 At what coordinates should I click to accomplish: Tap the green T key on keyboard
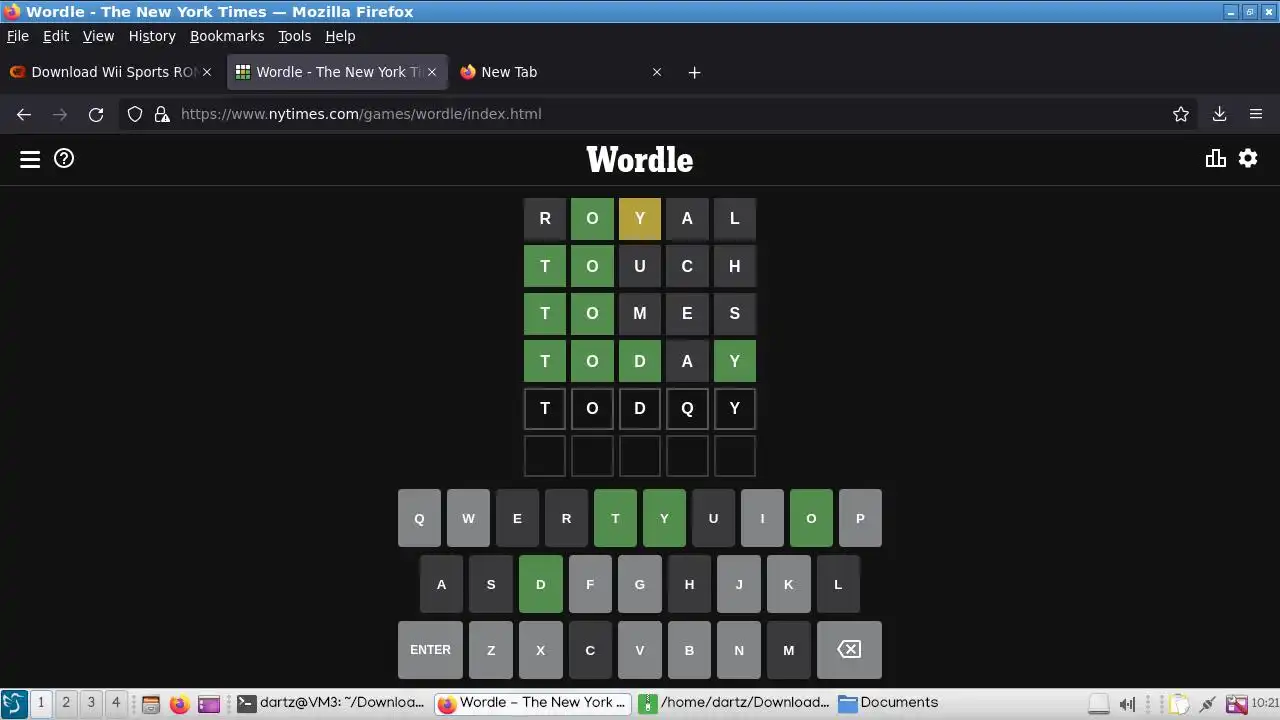tap(615, 518)
